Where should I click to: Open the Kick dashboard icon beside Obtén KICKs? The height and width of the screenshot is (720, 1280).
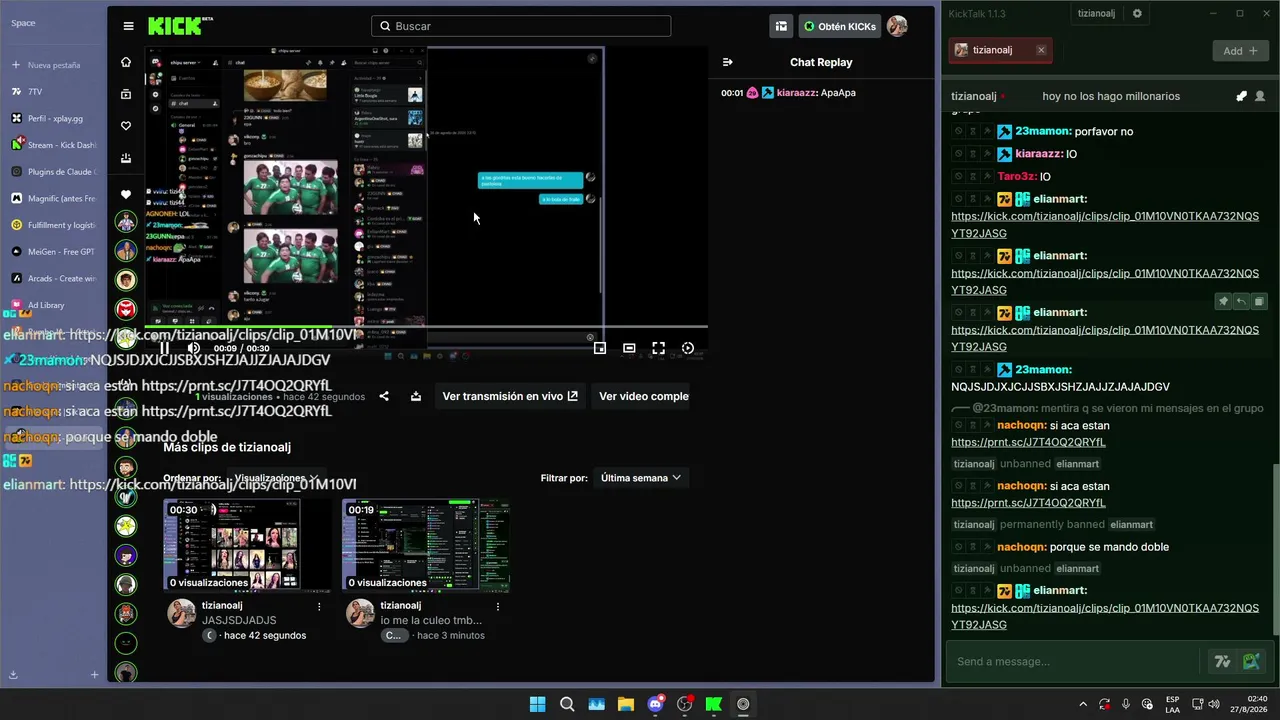click(x=781, y=26)
